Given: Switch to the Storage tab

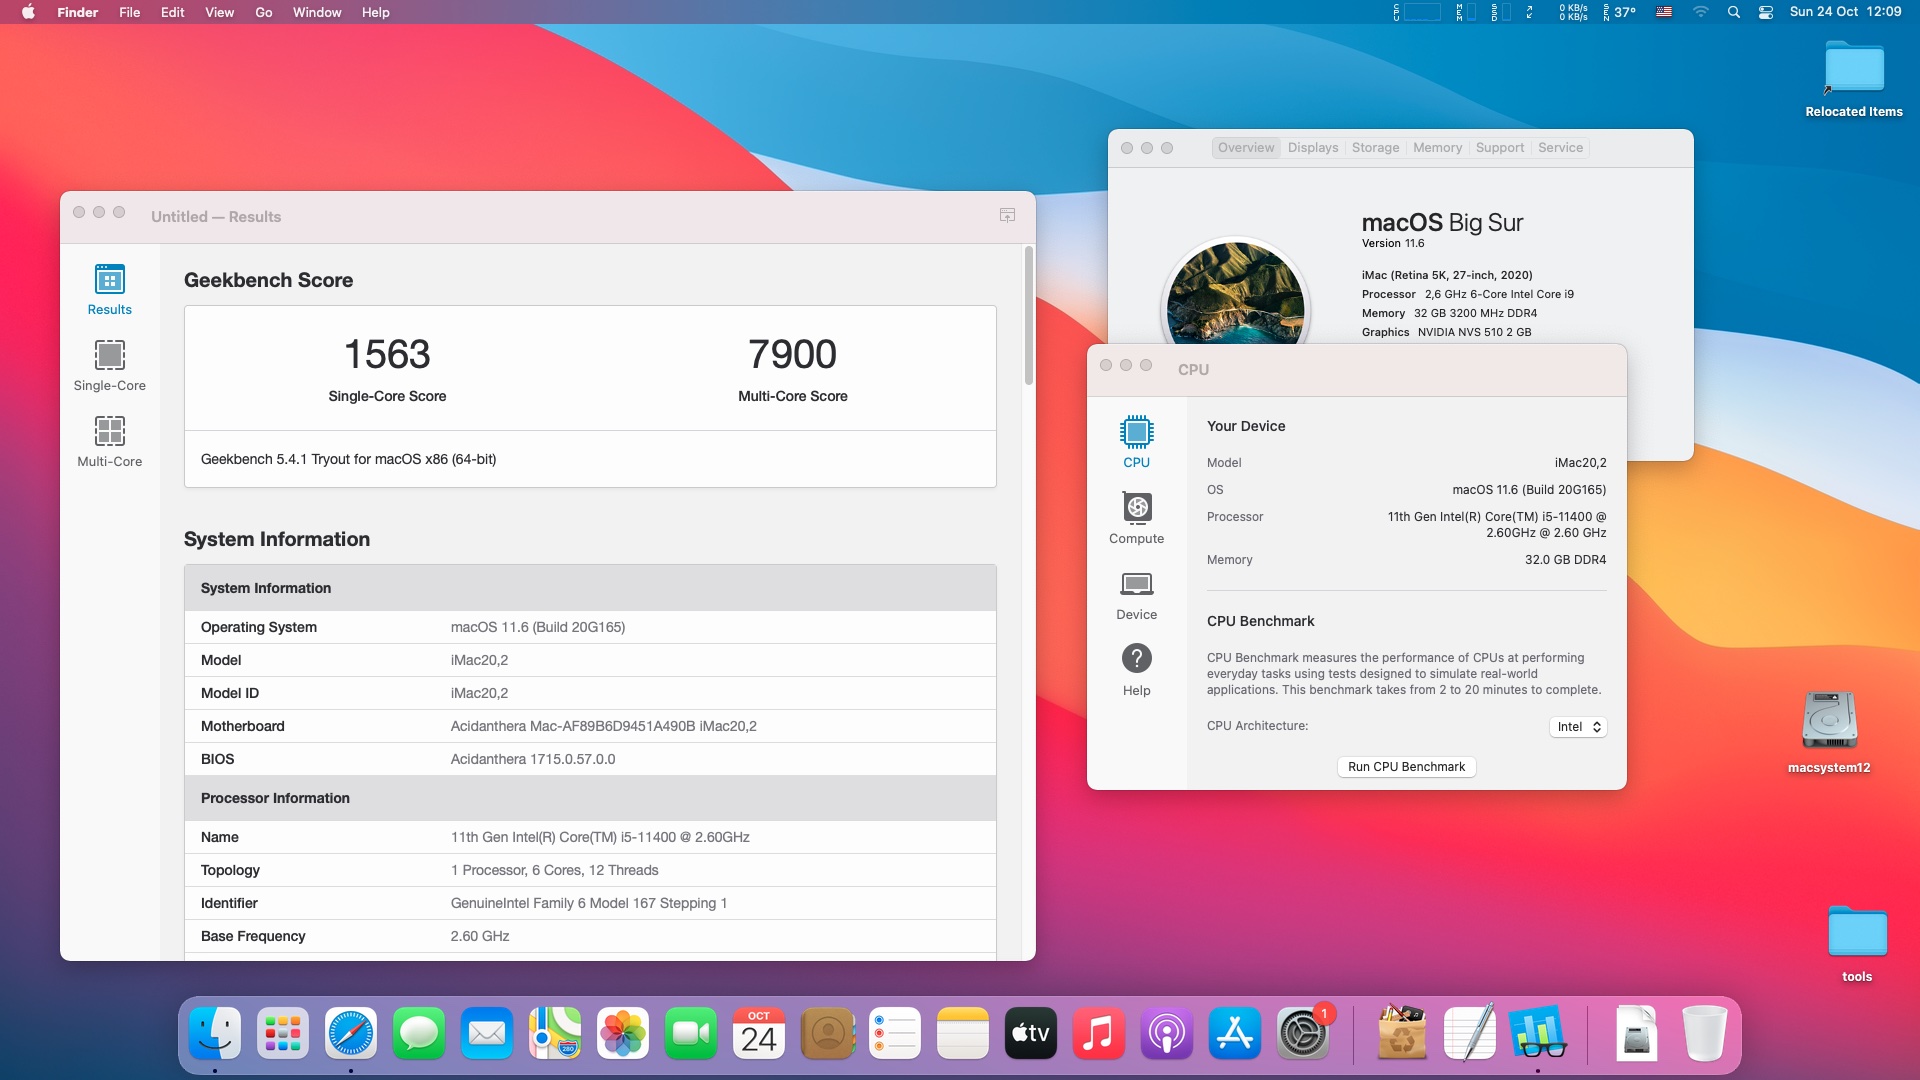Looking at the screenshot, I should click(x=1375, y=147).
